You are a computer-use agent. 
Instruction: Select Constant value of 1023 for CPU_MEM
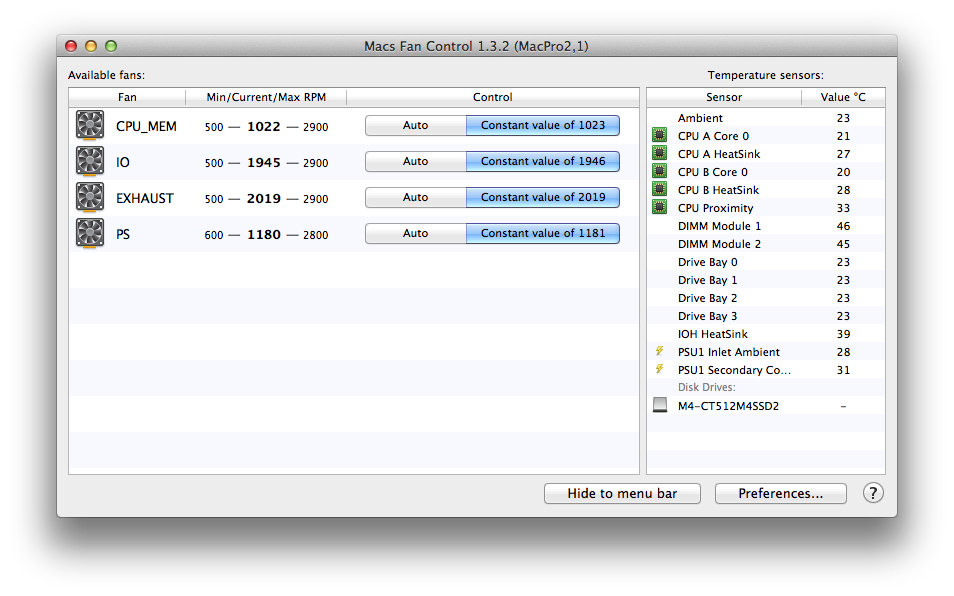point(543,125)
